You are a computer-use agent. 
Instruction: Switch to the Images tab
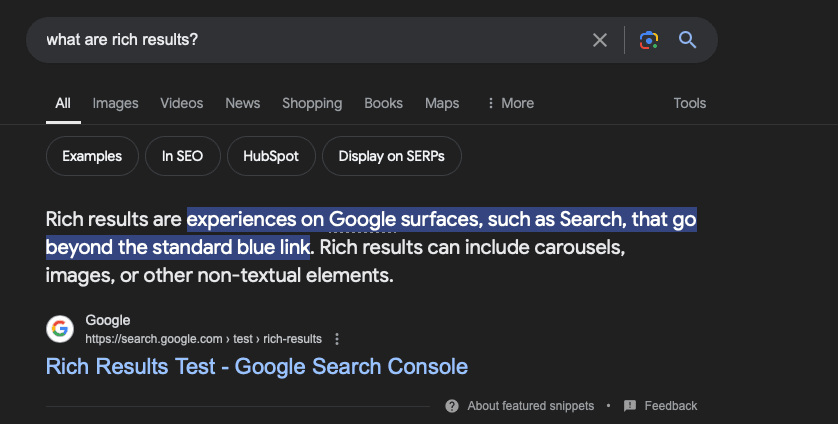115,103
